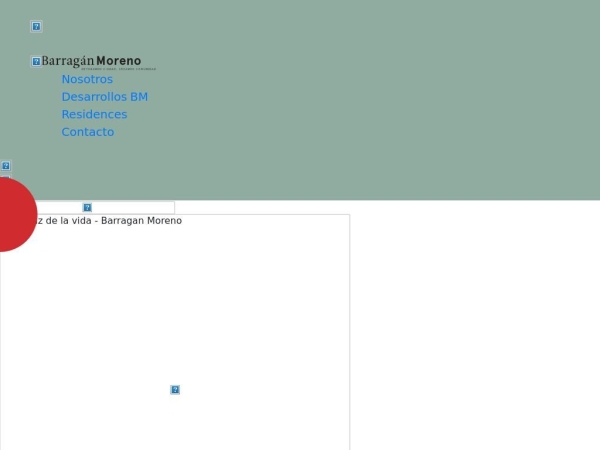The width and height of the screenshot is (600, 450).
Task: Open the Nosotros link
Action: point(87,79)
